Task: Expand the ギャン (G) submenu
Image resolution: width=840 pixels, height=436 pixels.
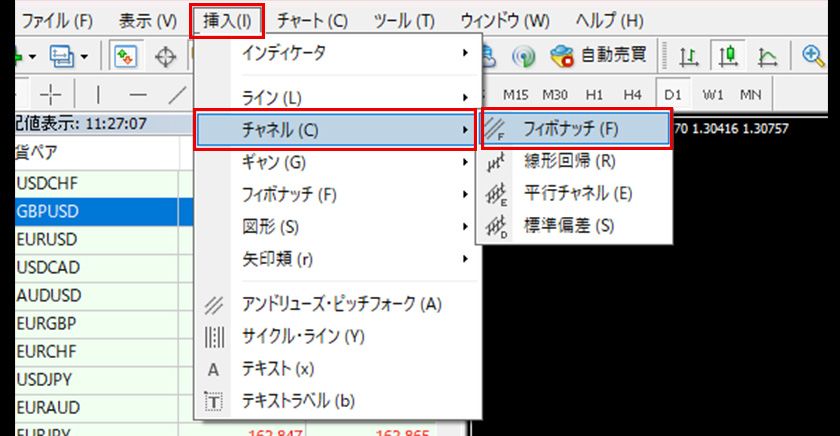Action: (338, 162)
